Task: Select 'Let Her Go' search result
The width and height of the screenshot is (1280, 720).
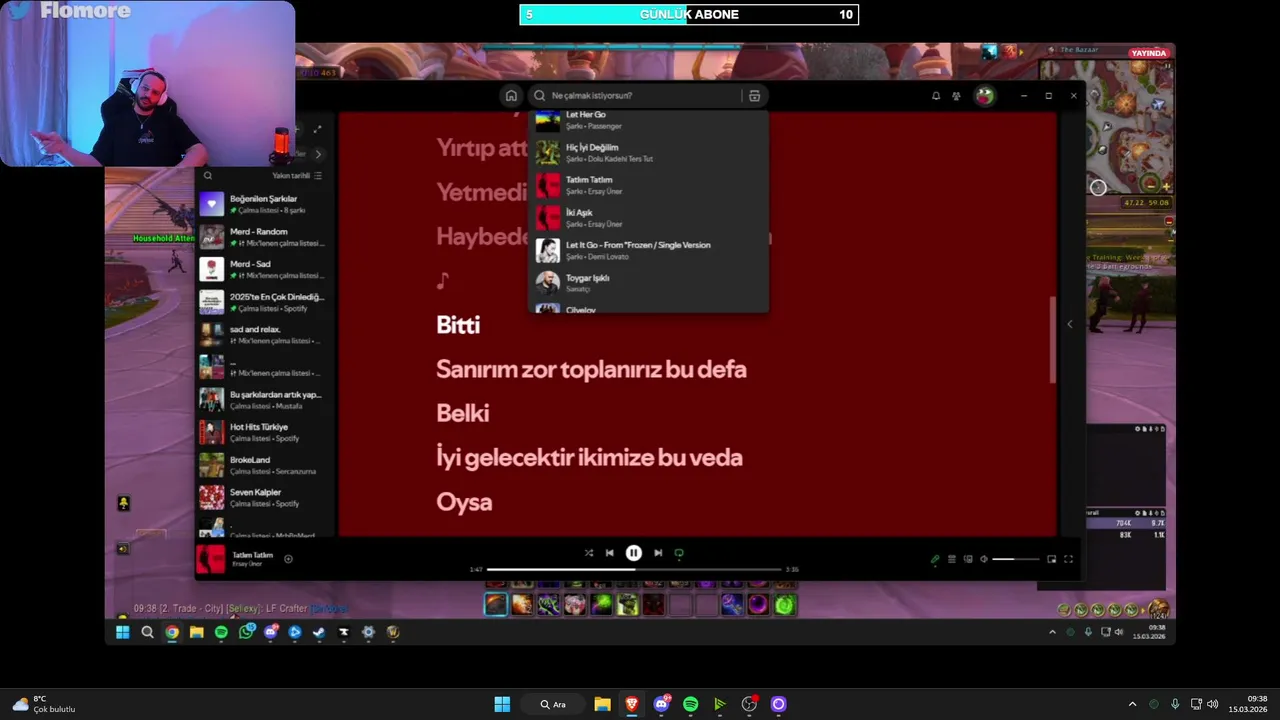Action: point(648,120)
